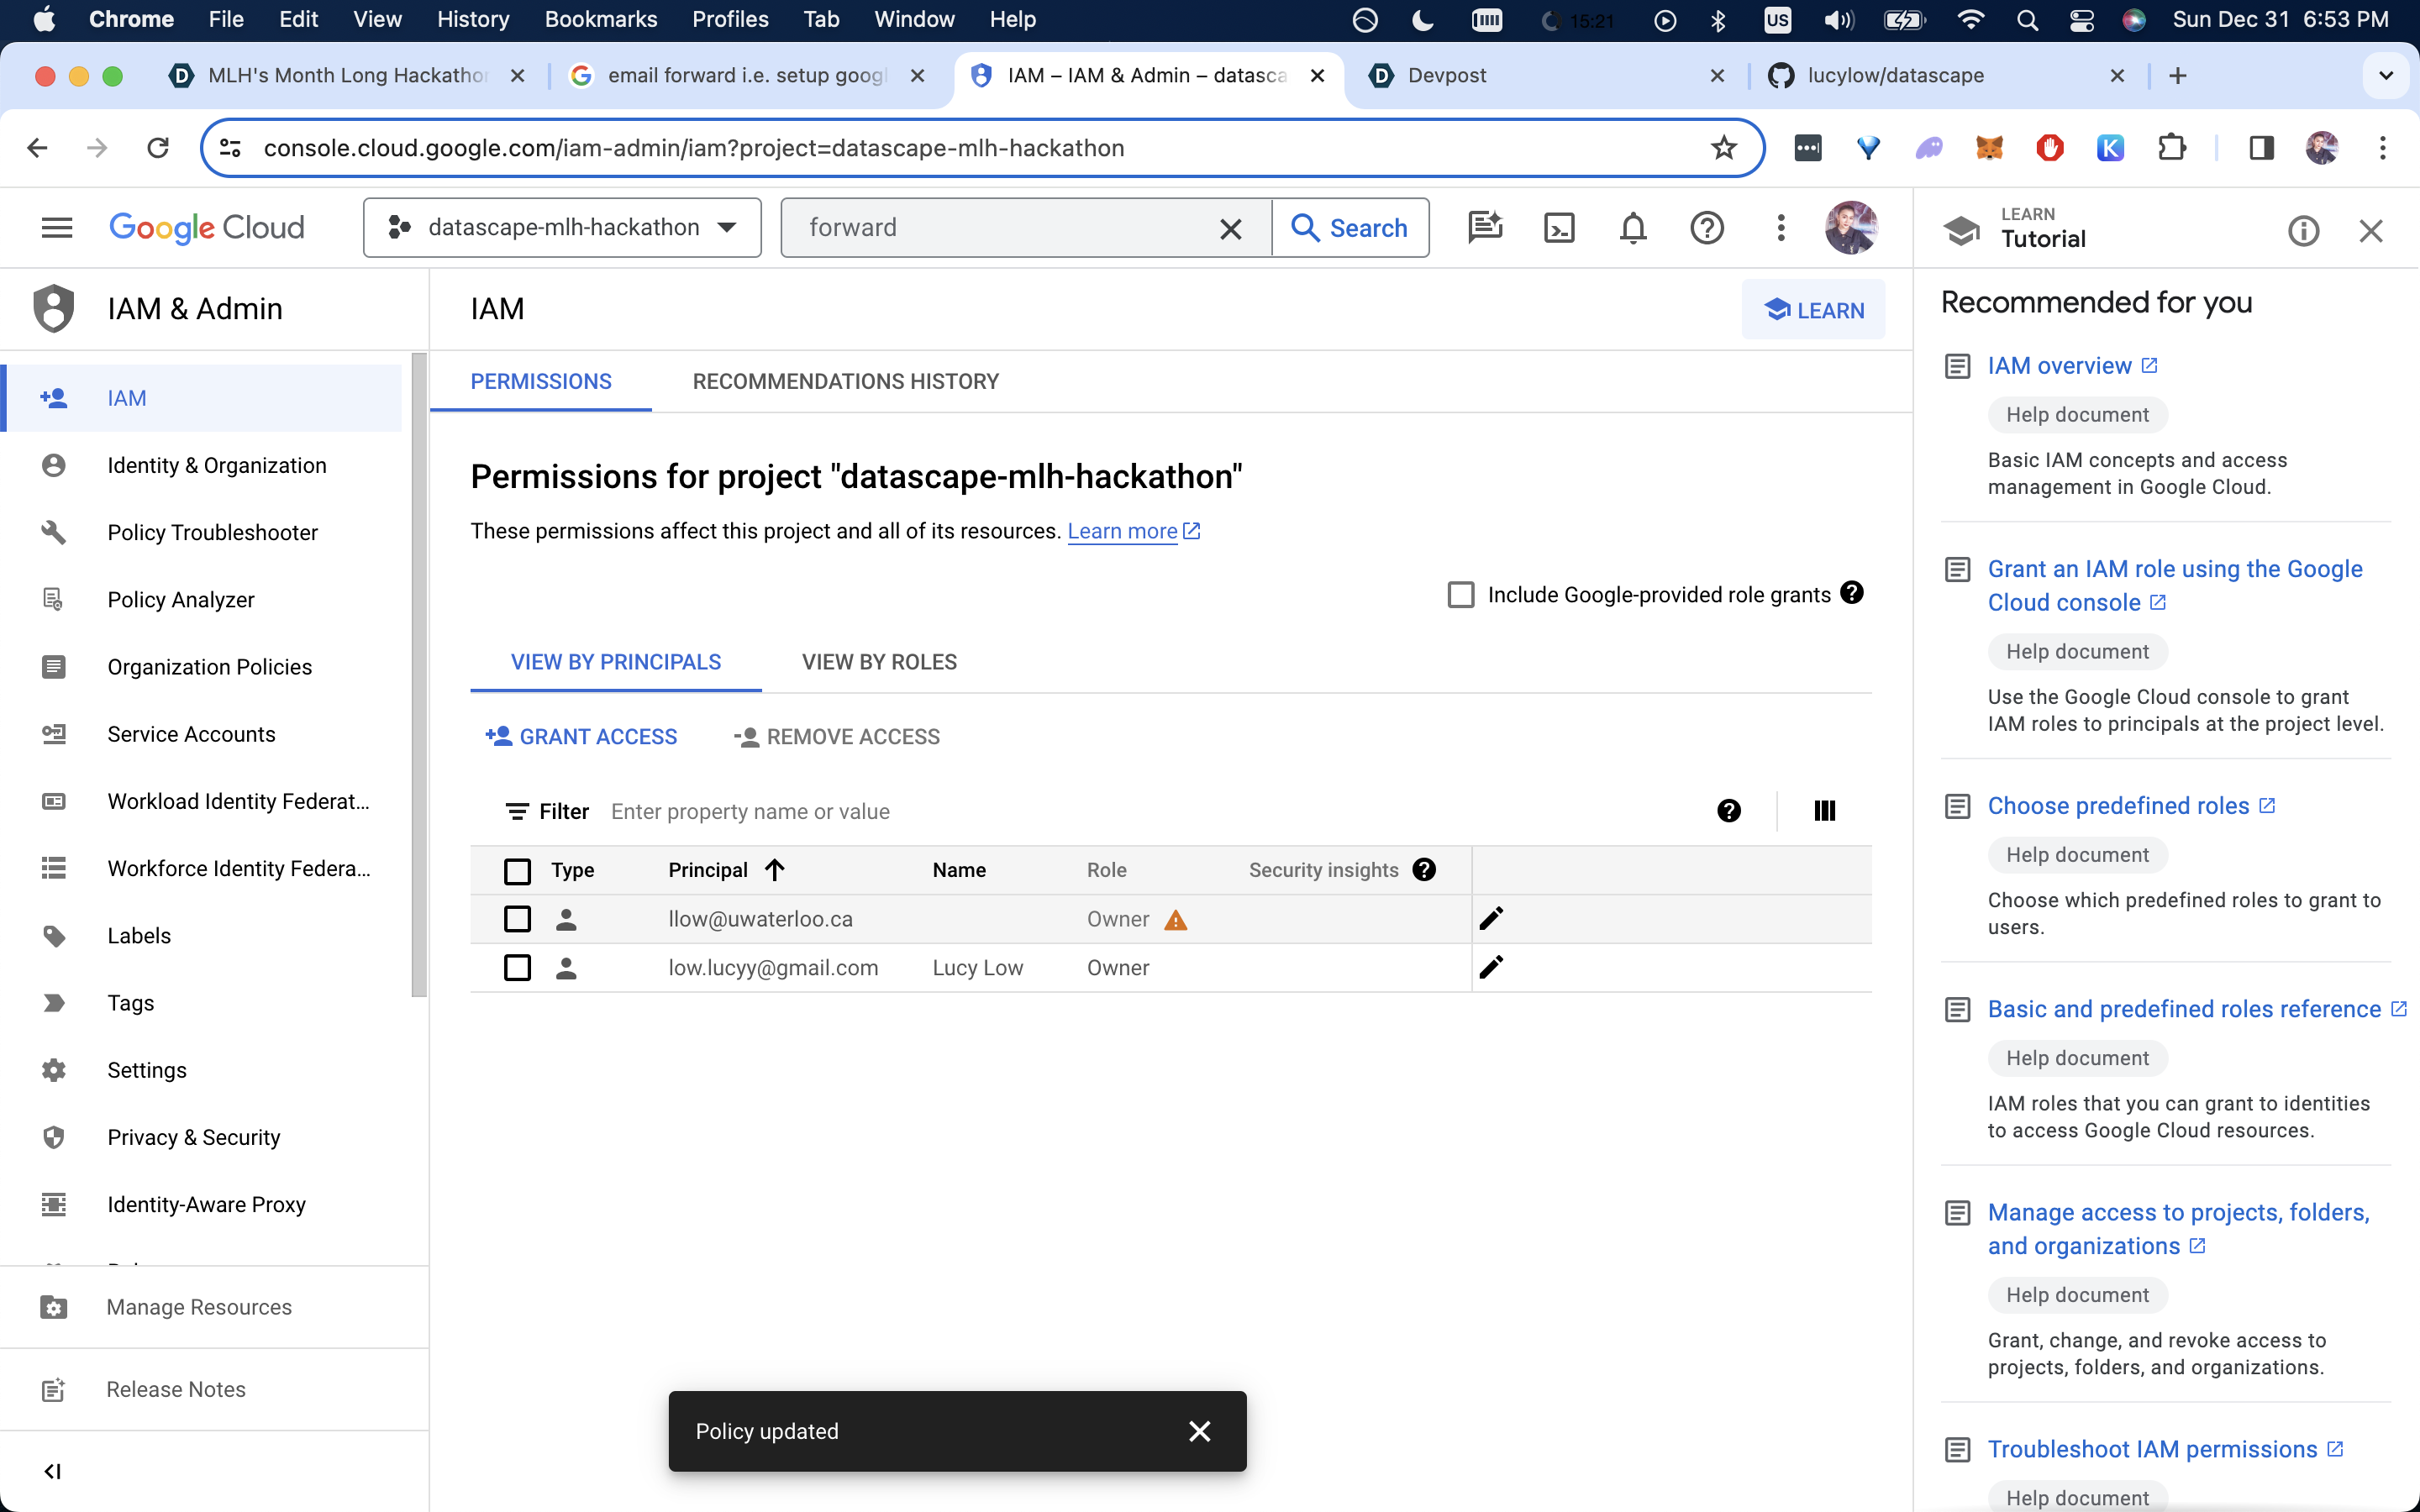Open Cloud Shell terminal icon
This screenshot has width=2420, height=1512.
pyautogui.click(x=1559, y=228)
